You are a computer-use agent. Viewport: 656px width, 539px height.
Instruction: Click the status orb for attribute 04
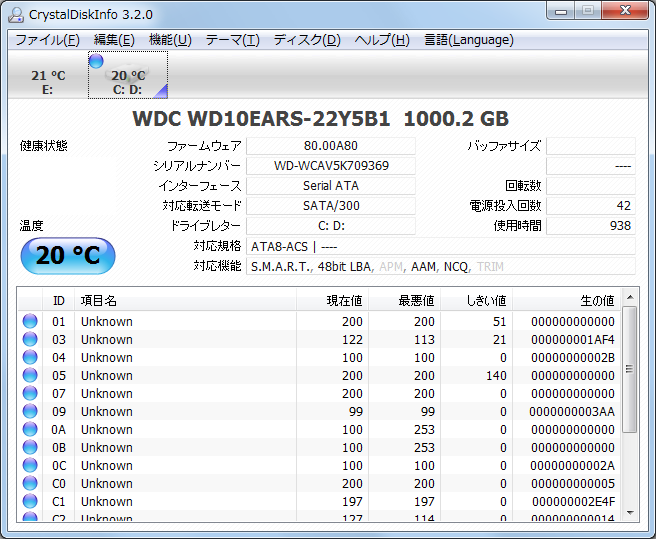(30, 357)
